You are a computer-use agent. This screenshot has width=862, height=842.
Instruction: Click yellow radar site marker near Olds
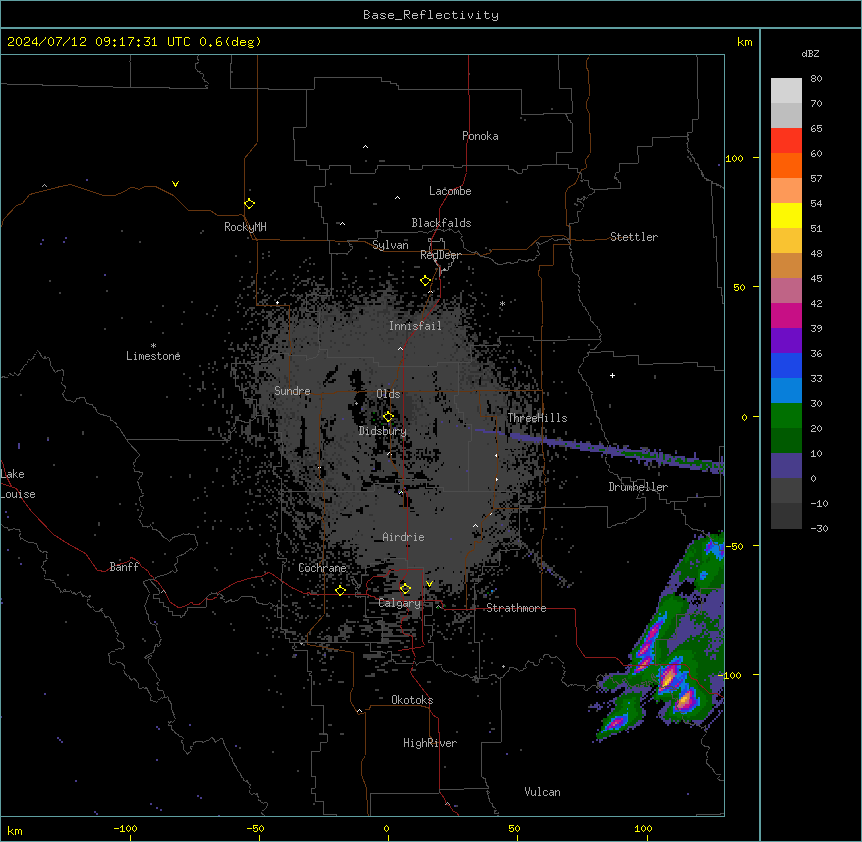click(x=388, y=417)
